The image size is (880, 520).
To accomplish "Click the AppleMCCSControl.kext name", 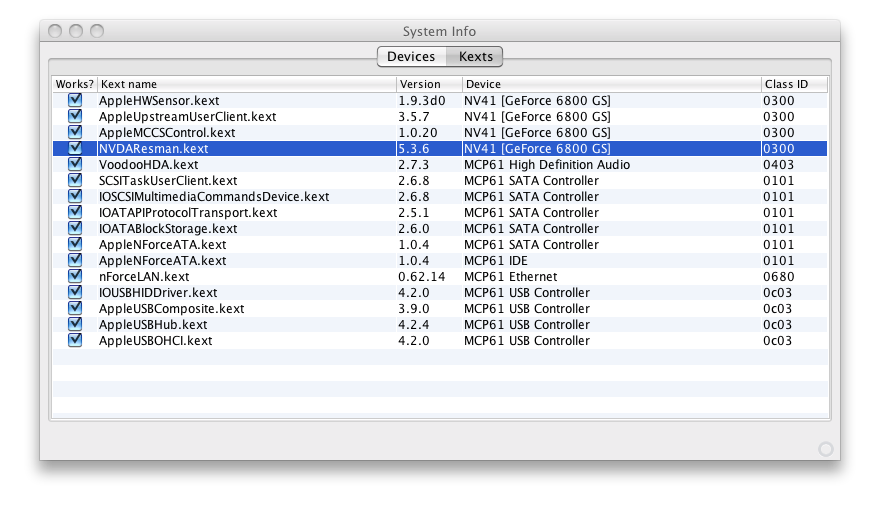I will [167, 132].
